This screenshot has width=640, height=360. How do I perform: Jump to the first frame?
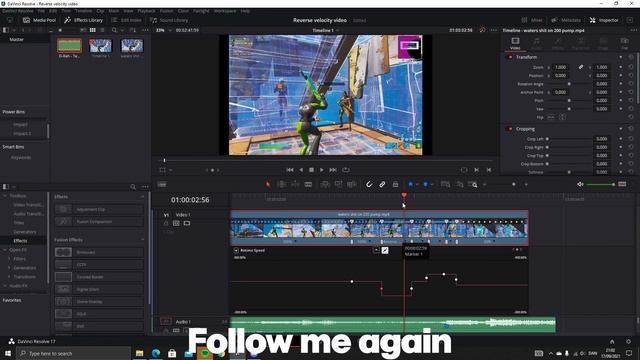pyautogui.click(x=290, y=170)
